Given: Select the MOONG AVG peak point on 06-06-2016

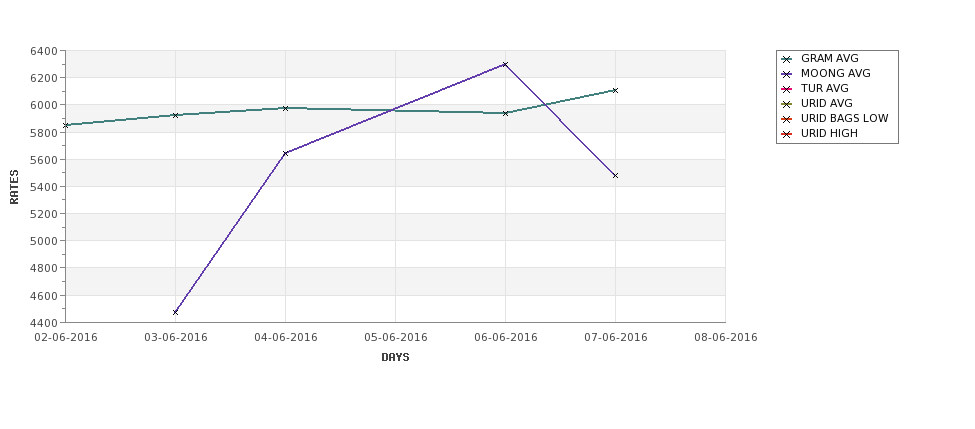Looking at the screenshot, I should tap(505, 64).
